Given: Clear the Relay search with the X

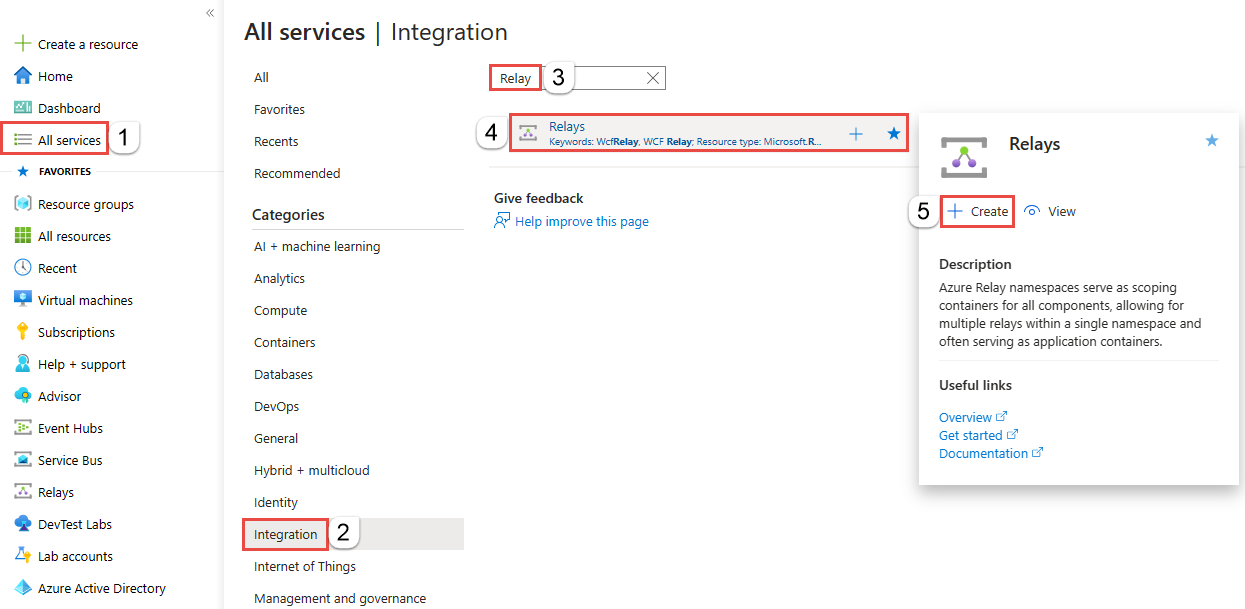Looking at the screenshot, I should 653,77.
